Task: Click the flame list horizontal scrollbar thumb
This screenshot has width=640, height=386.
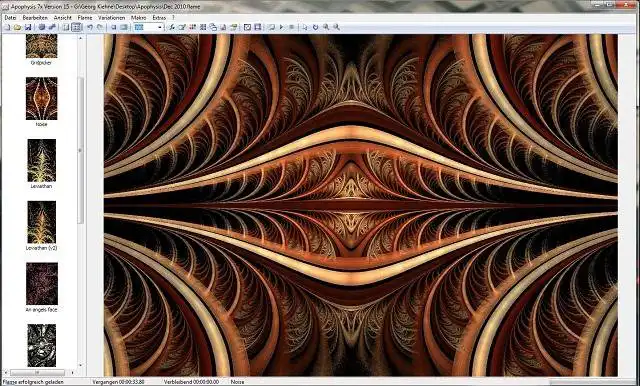Action: click(x=37, y=373)
